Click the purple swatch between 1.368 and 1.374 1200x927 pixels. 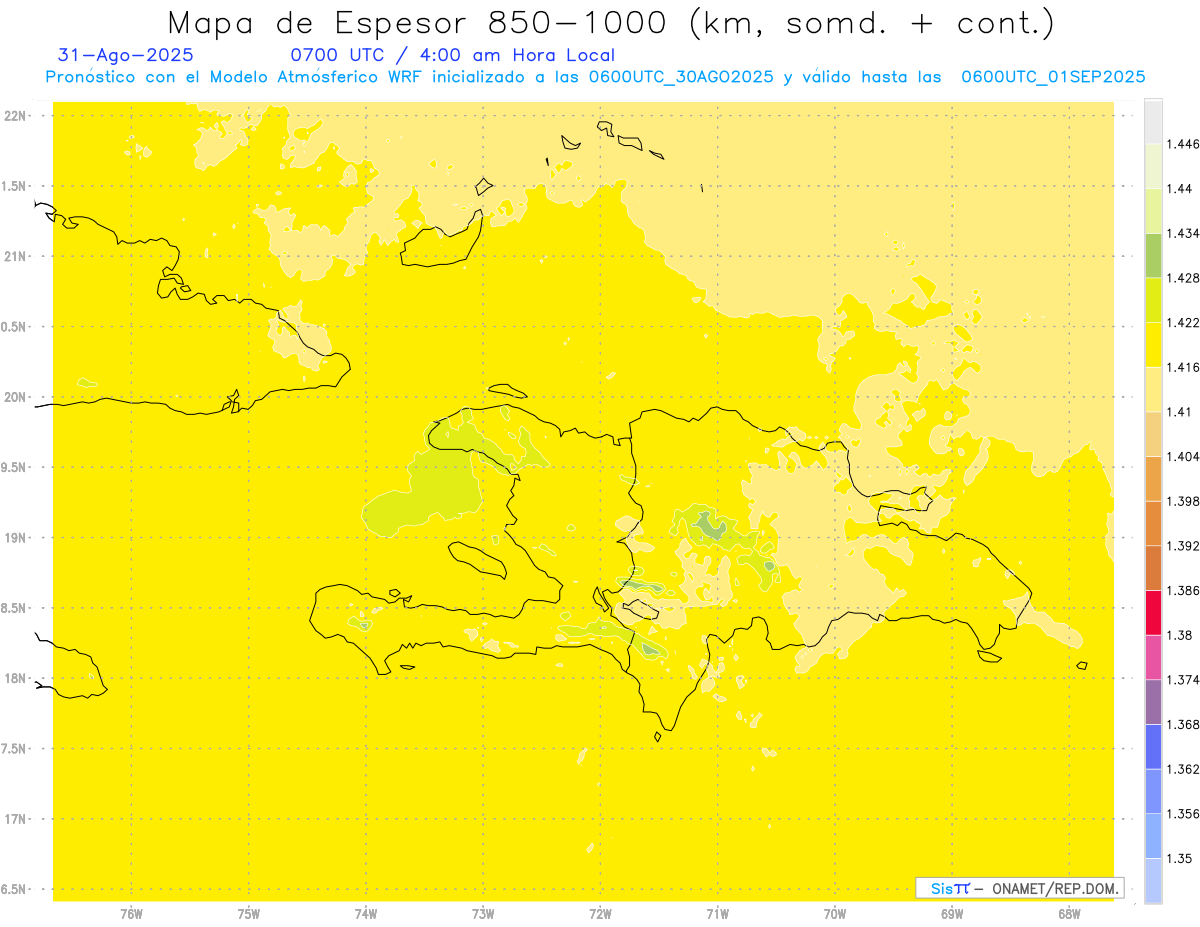[1153, 702]
